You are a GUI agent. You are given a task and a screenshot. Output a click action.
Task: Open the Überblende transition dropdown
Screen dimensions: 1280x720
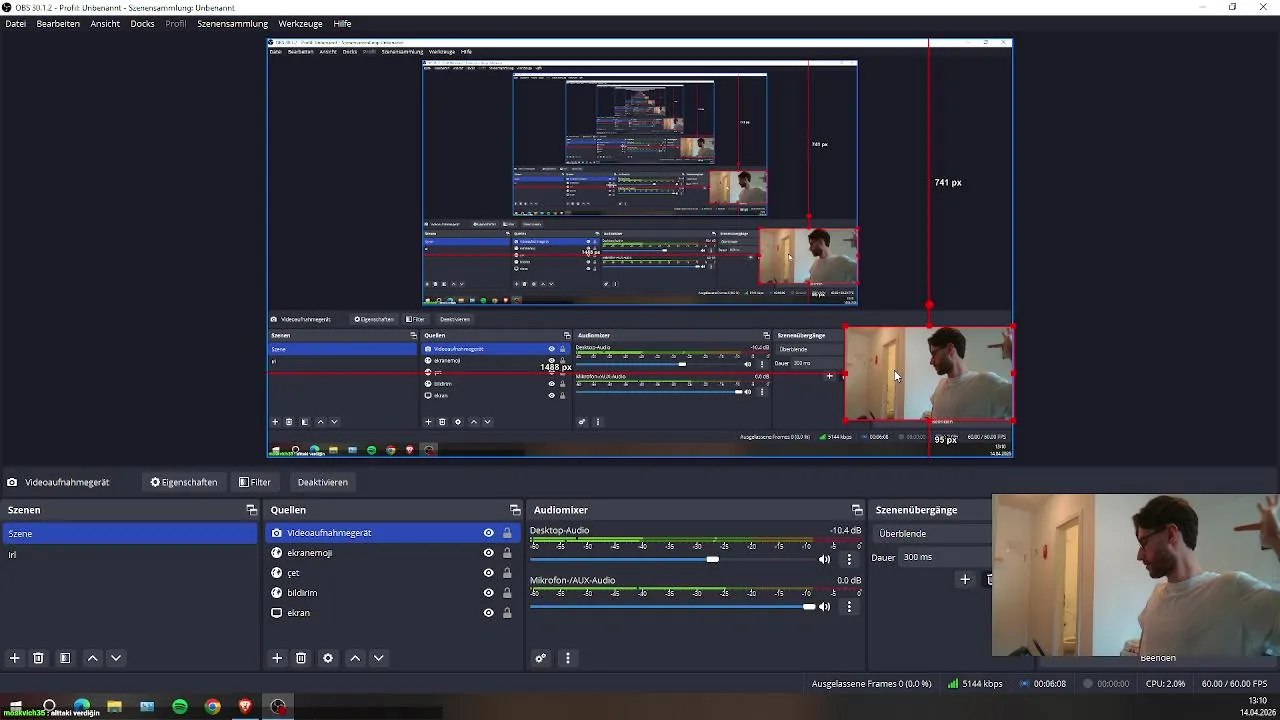pyautogui.click(x=933, y=534)
